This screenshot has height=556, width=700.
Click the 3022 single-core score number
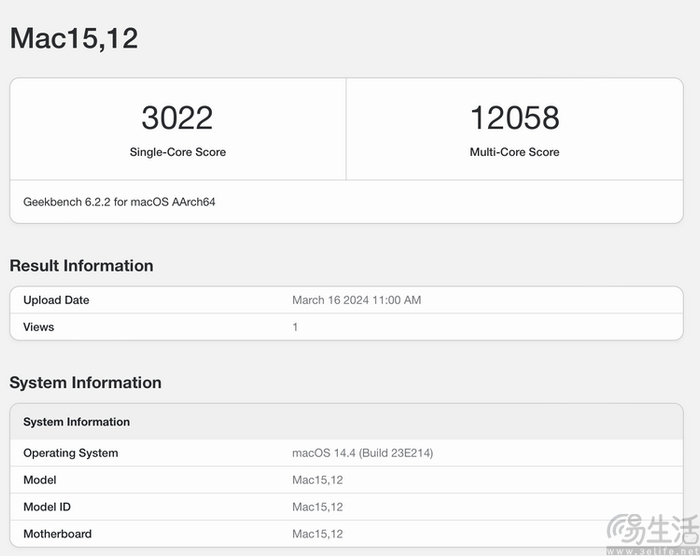177,118
